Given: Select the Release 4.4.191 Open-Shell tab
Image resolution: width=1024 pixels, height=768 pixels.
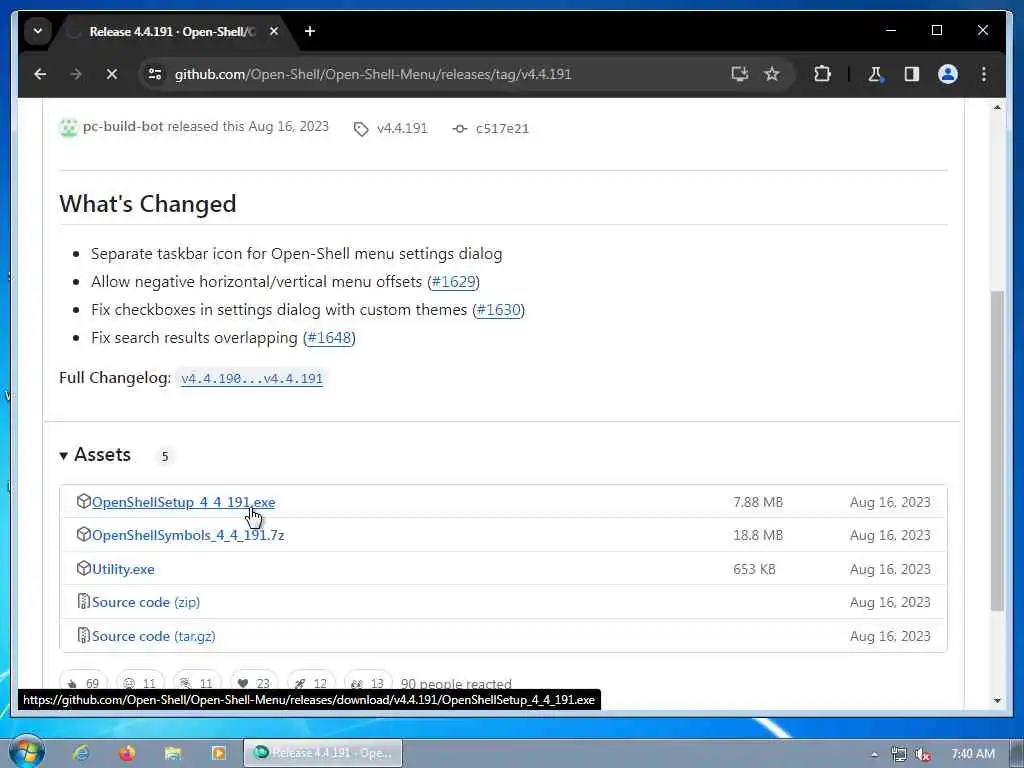Looking at the screenshot, I should pyautogui.click(x=172, y=31).
